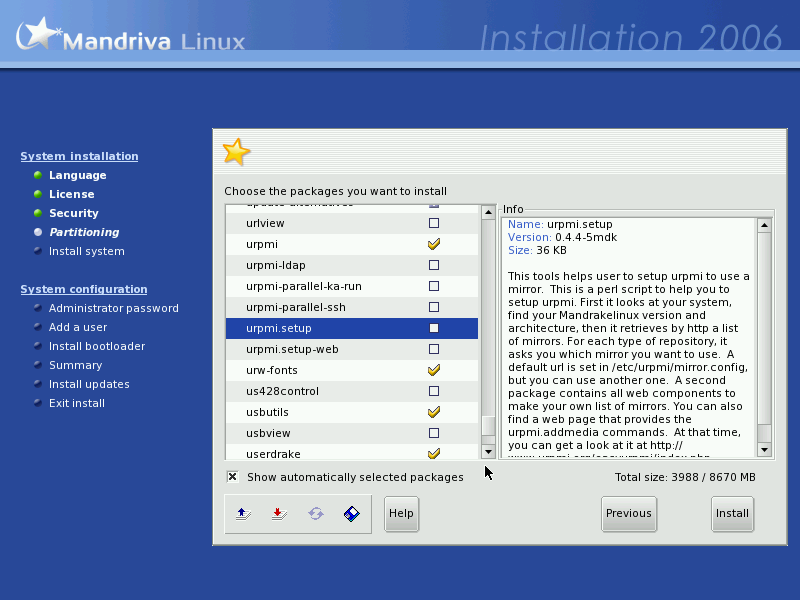The width and height of the screenshot is (800, 600).
Task: Click the load package selection icon (blue up arrow)
Action: [x=243, y=513]
